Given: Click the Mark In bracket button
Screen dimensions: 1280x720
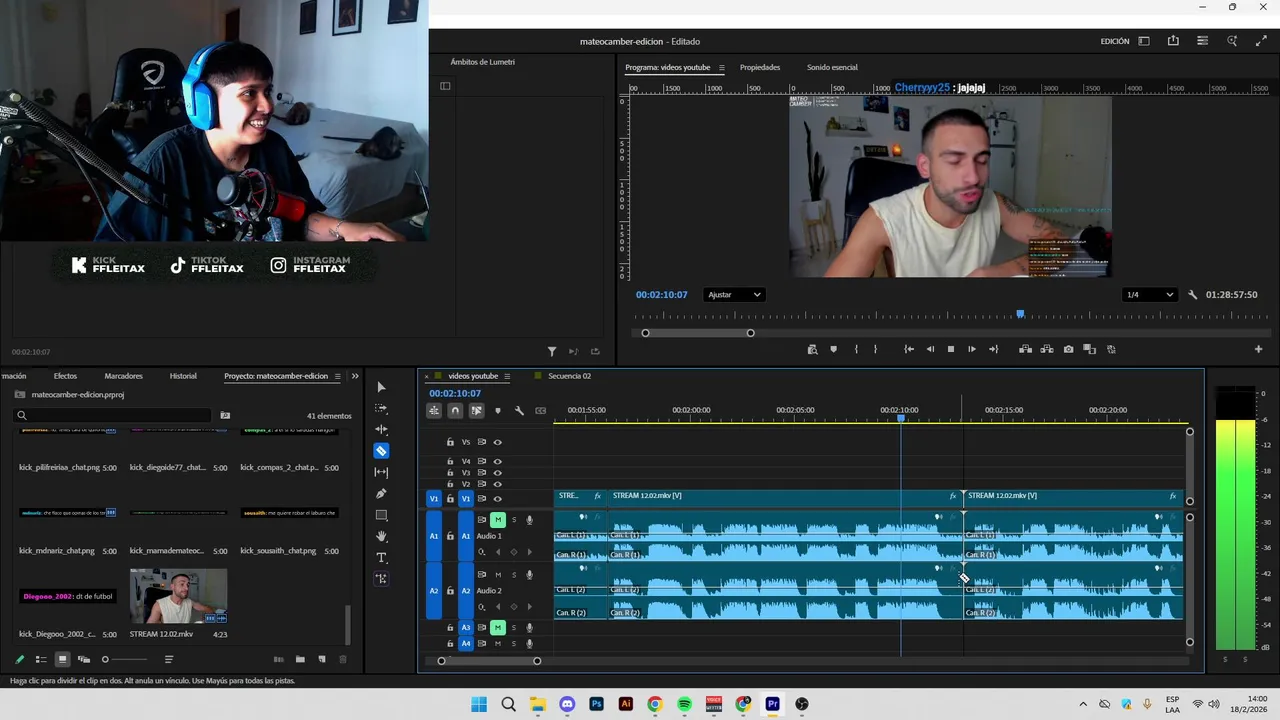Looking at the screenshot, I should tap(856, 349).
